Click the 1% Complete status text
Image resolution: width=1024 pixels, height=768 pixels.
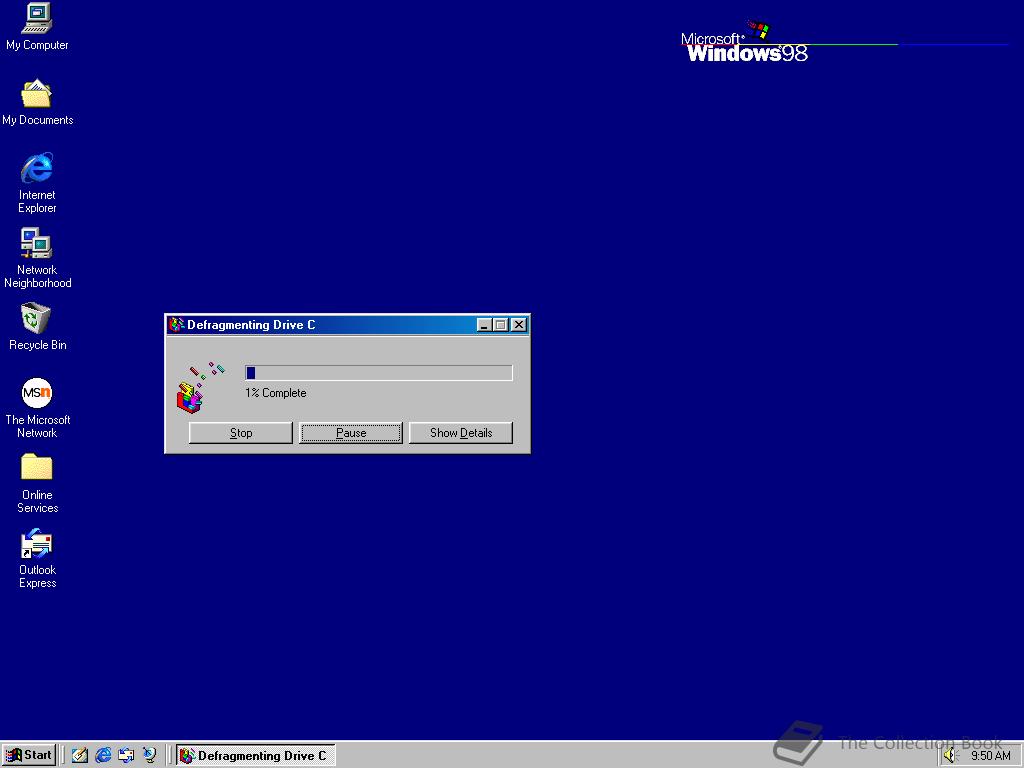point(276,393)
